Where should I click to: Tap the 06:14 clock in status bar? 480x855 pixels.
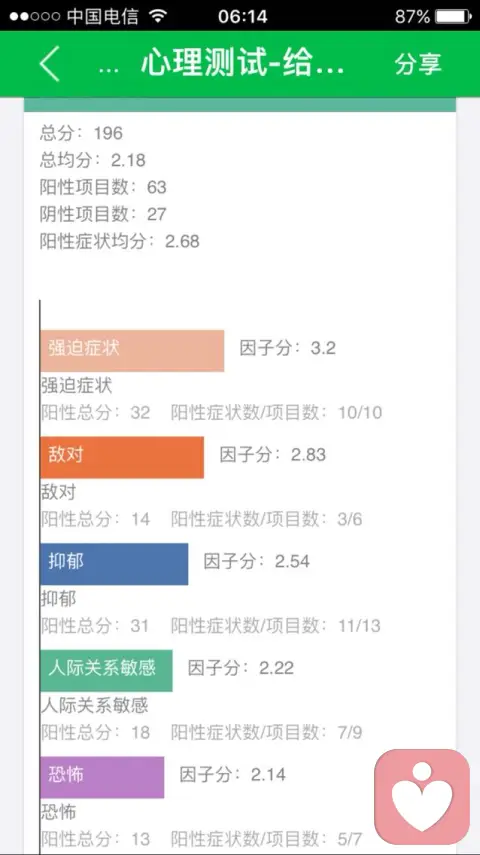click(x=242, y=16)
